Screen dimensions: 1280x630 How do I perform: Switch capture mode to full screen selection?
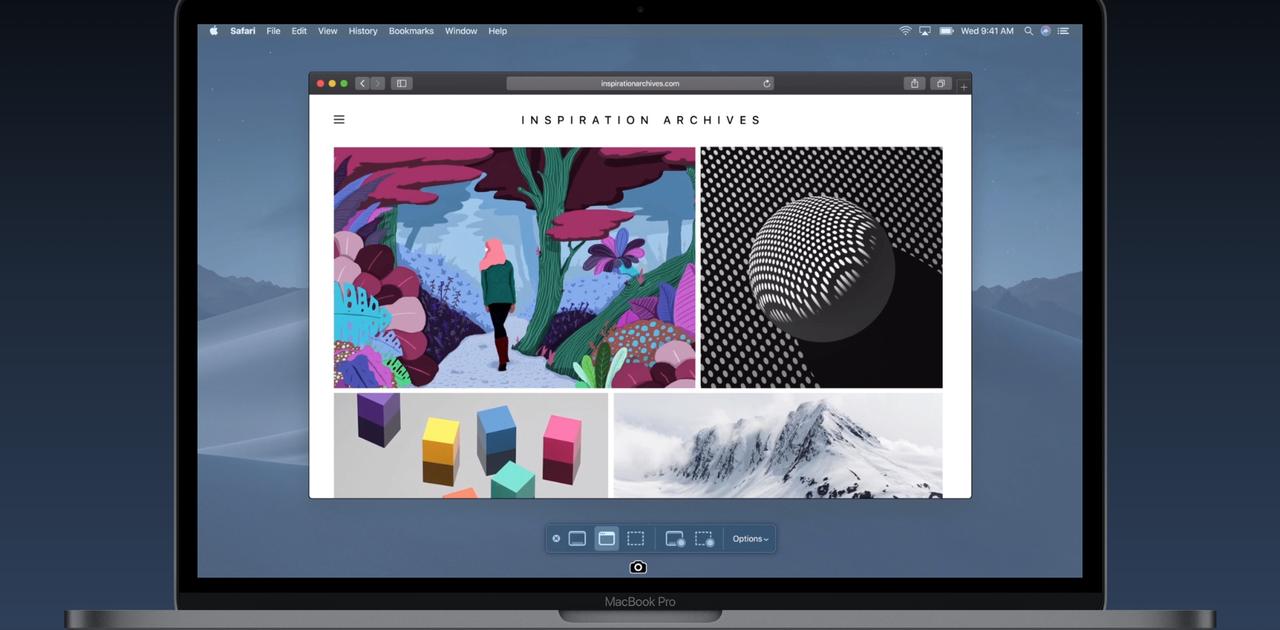[x=577, y=538]
